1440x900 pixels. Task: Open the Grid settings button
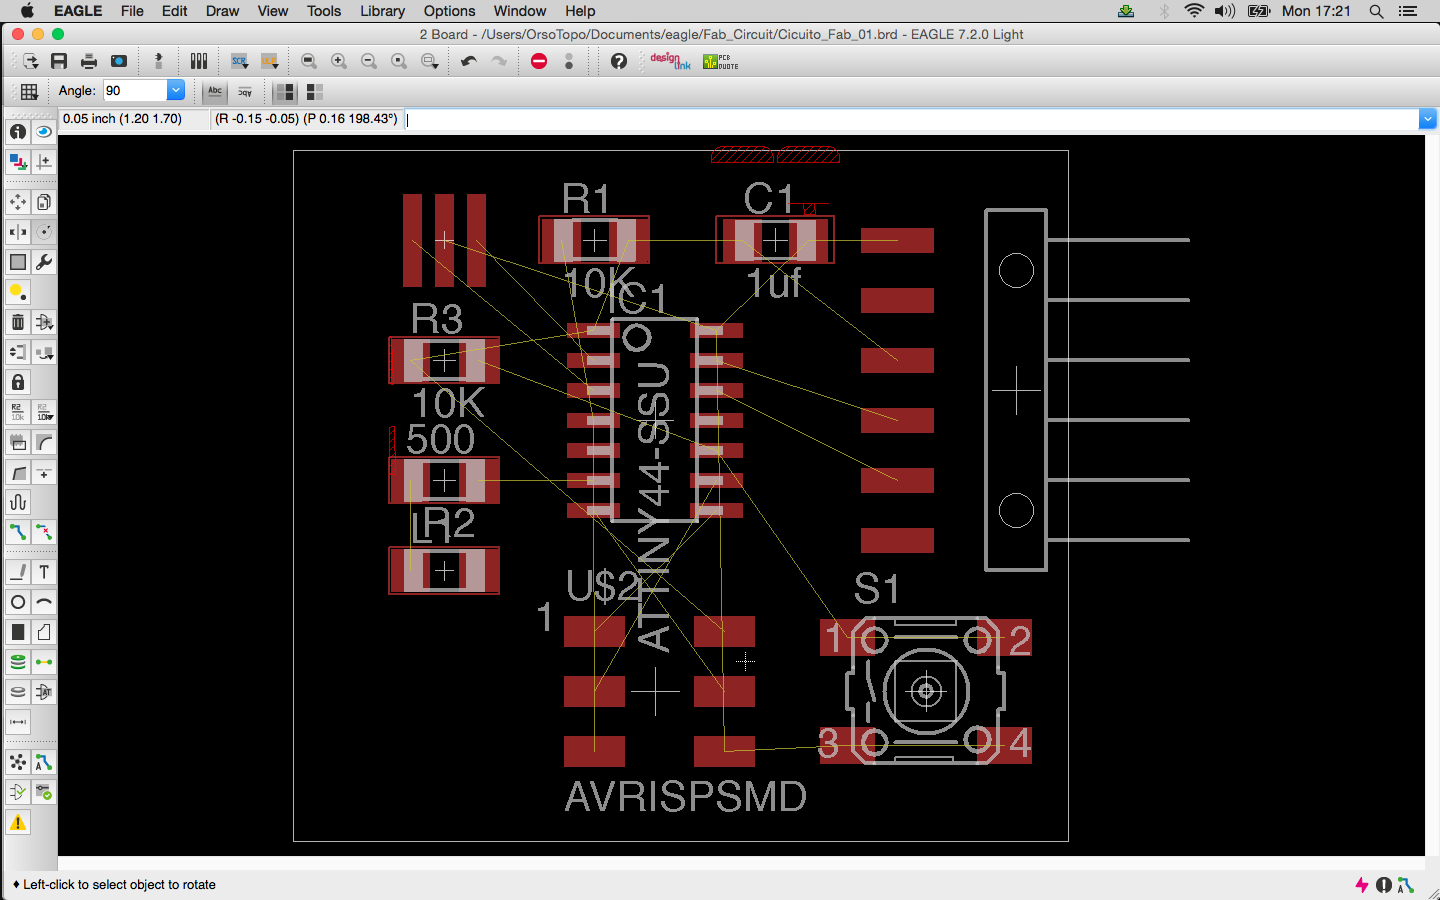pyautogui.click(x=29, y=91)
